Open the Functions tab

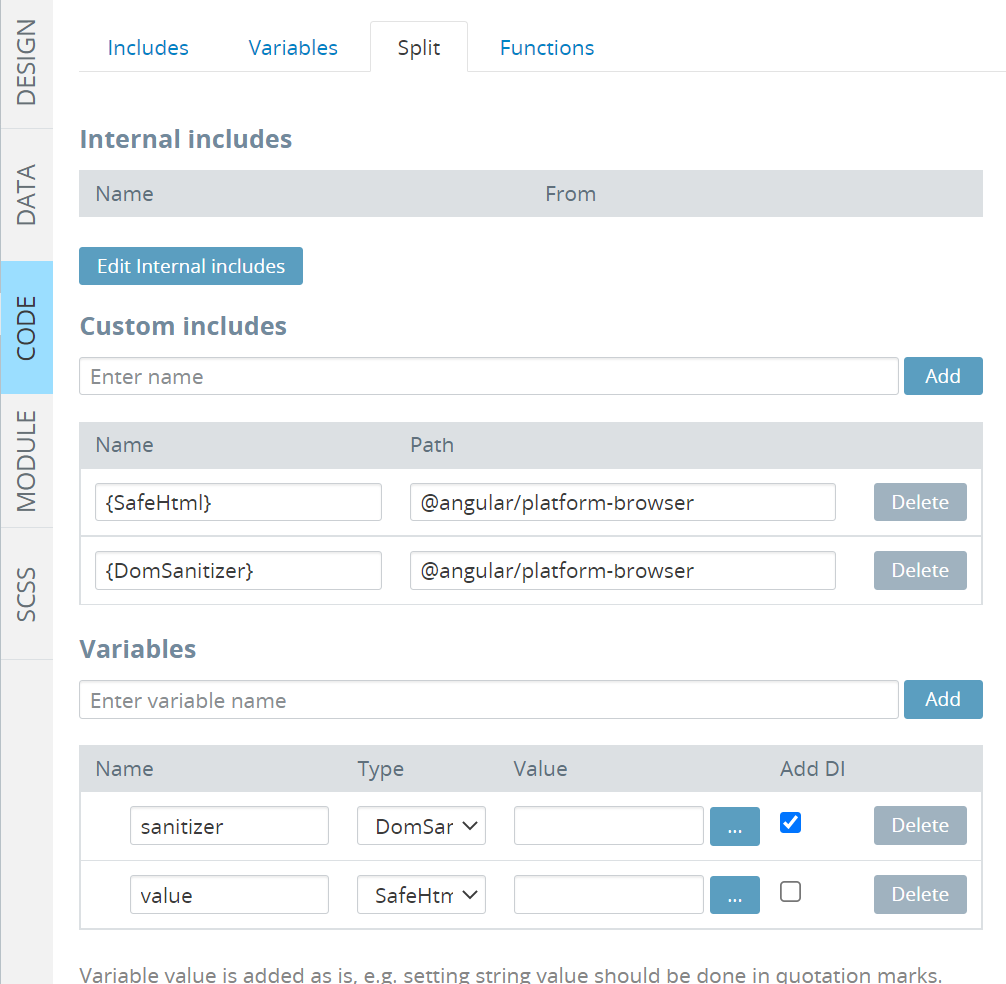547,48
